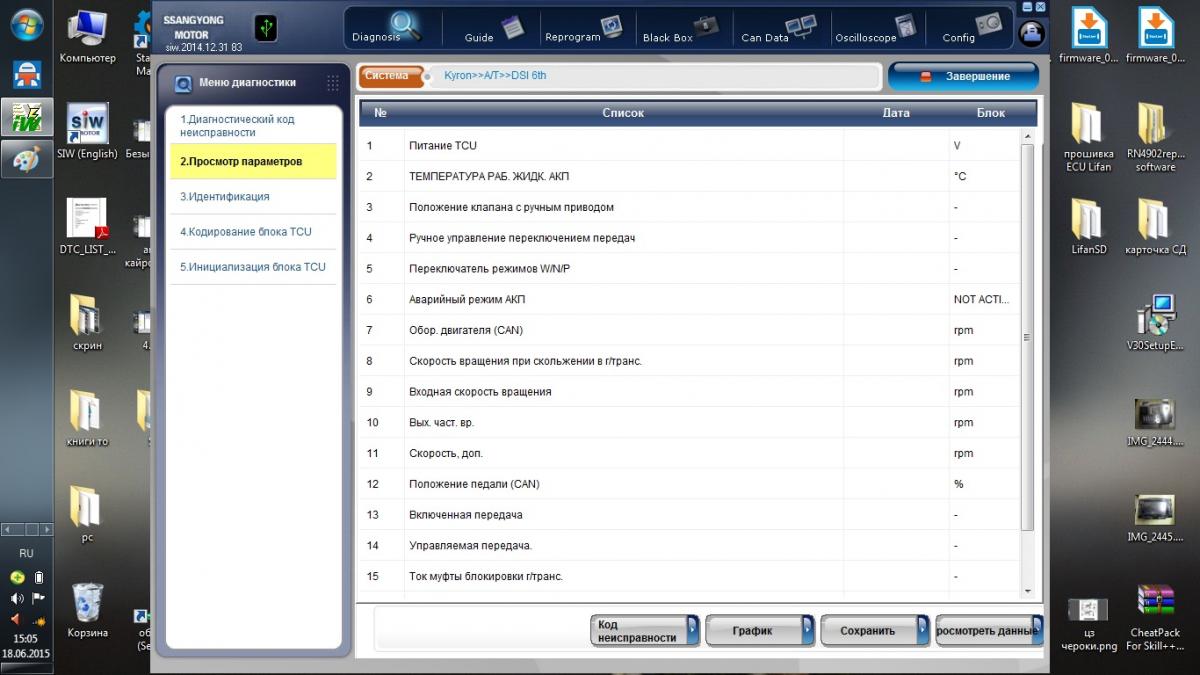Click the list scrollbar down arrow

1027,591
